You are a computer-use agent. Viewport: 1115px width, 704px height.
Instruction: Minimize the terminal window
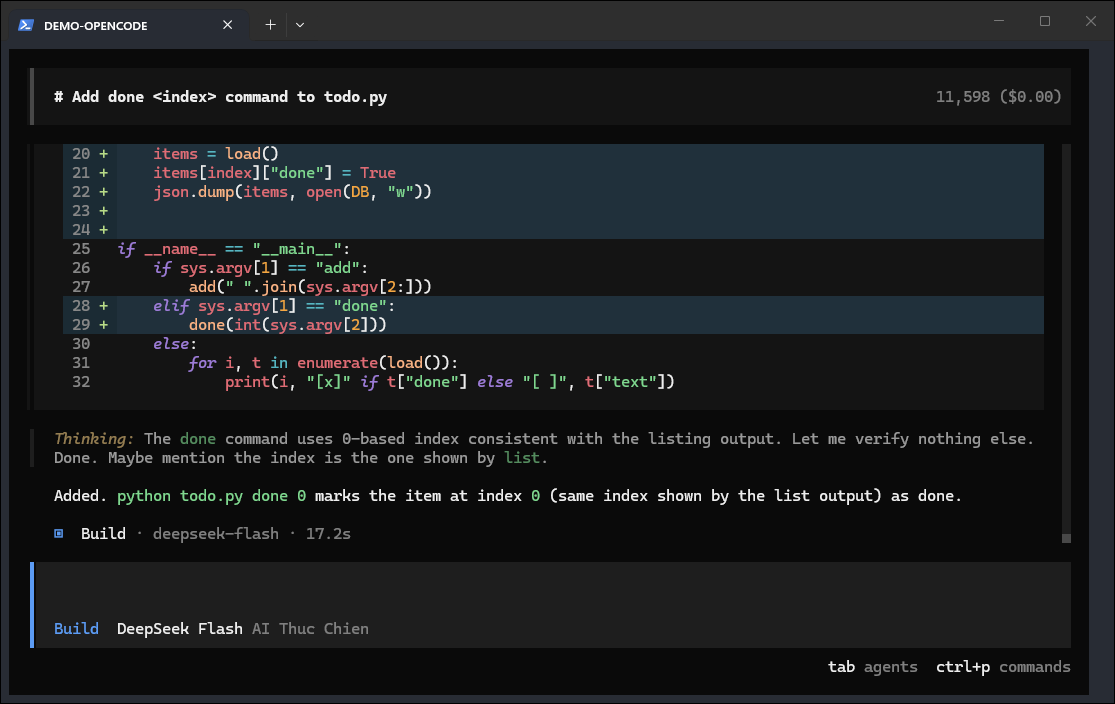999,21
